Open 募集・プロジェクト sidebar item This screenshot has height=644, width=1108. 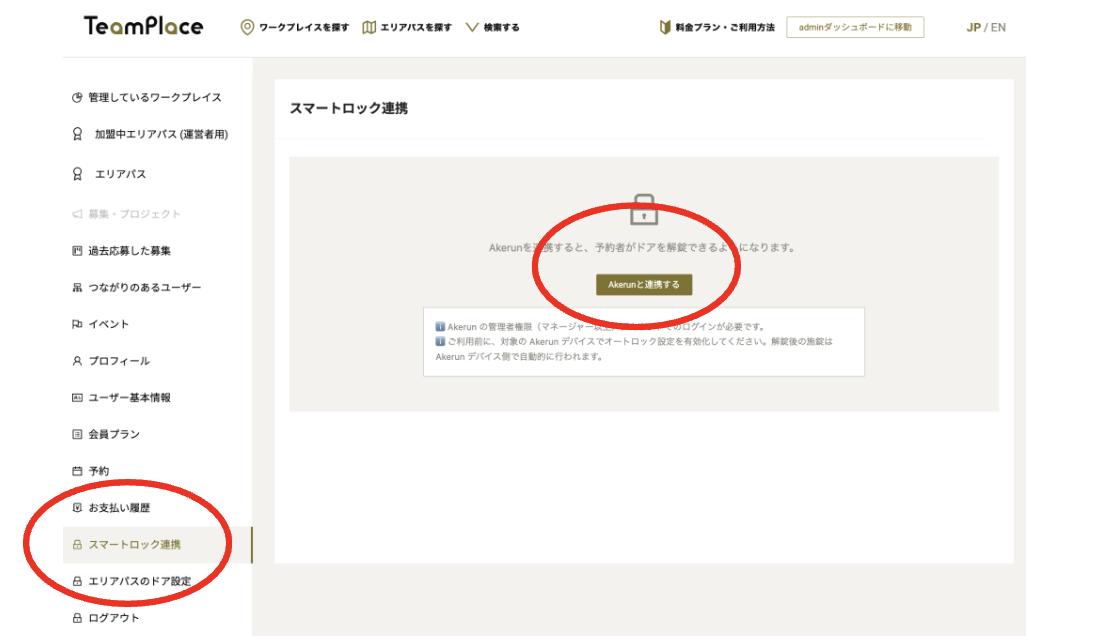coord(134,213)
